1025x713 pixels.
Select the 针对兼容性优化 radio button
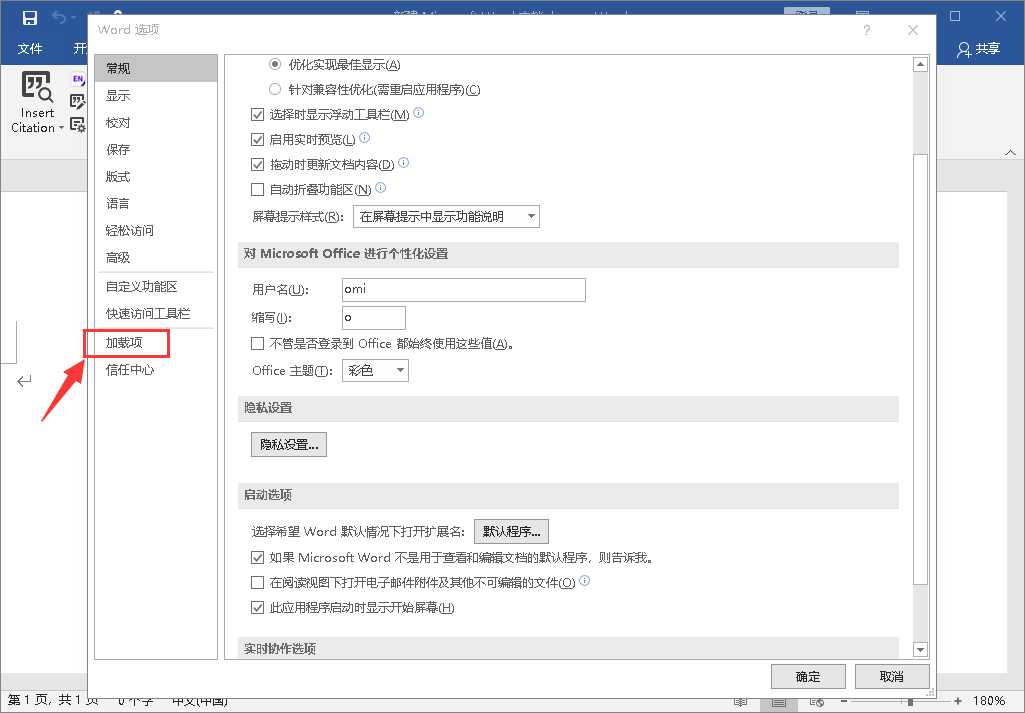(x=275, y=89)
